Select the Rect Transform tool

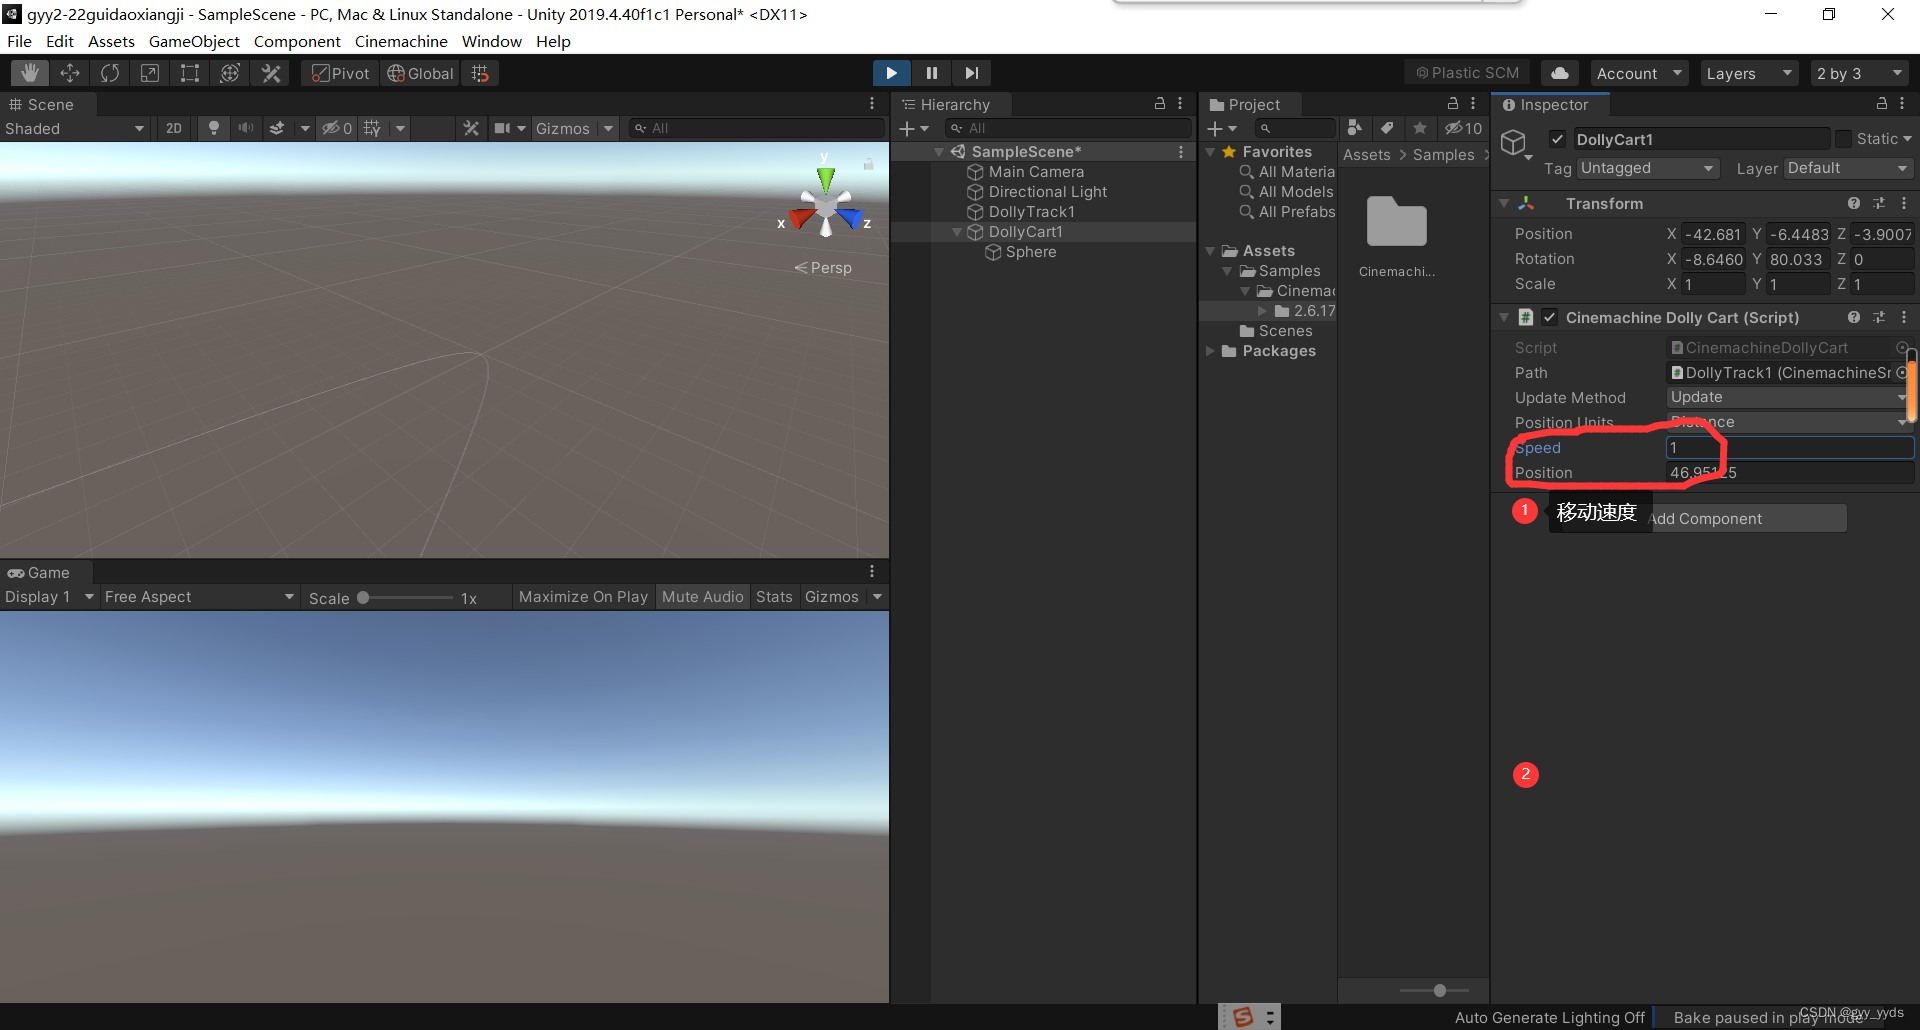point(190,72)
